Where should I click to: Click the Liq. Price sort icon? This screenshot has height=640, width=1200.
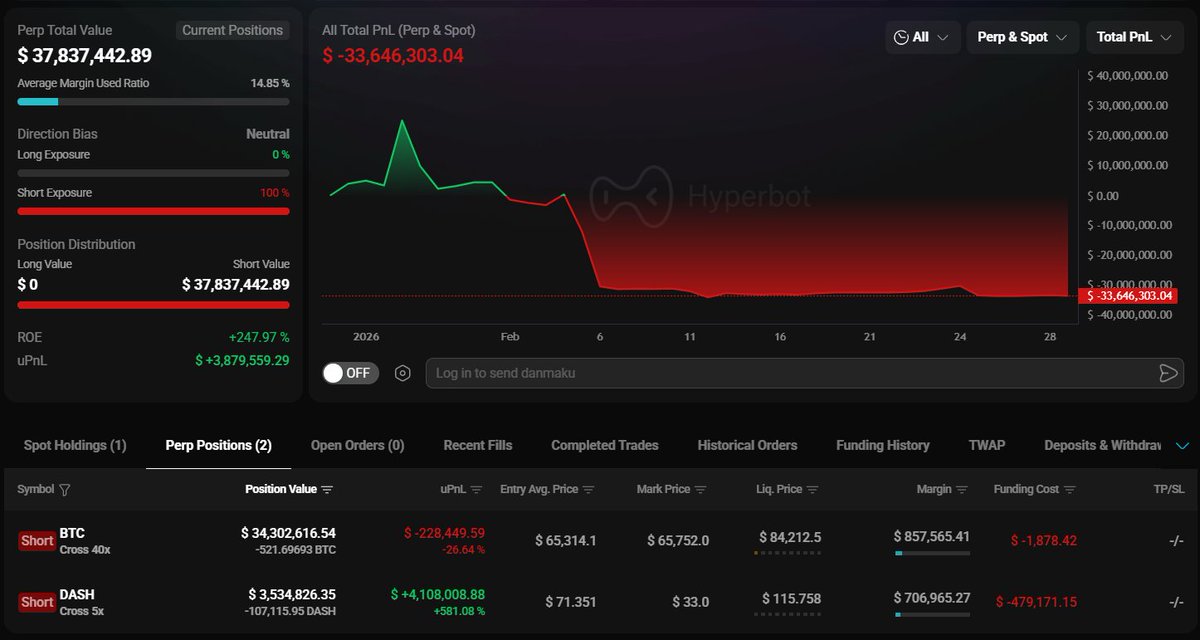812,490
